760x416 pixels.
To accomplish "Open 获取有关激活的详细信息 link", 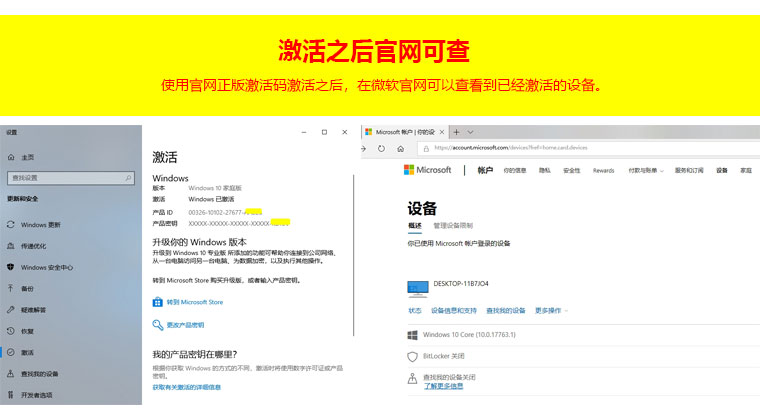I will (x=187, y=386).
